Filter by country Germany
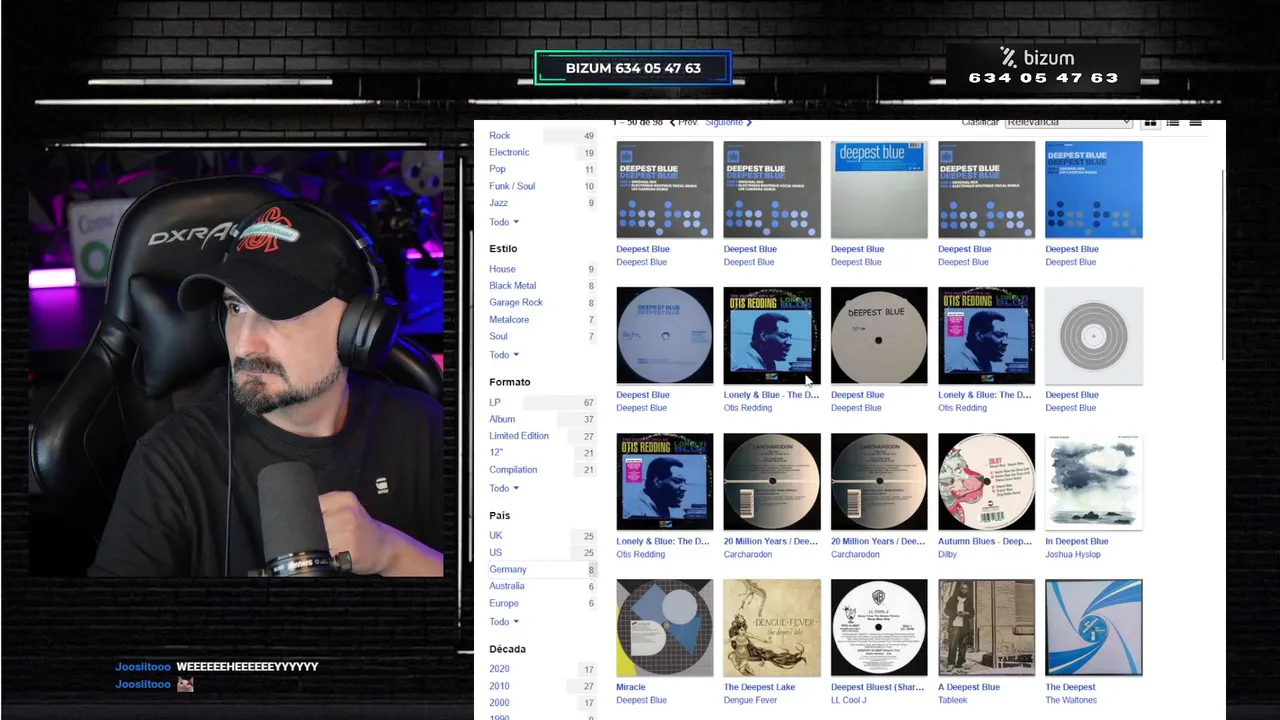Image resolution: width=1280 pixels, height=720 pixels. click(x=508, y=569)
